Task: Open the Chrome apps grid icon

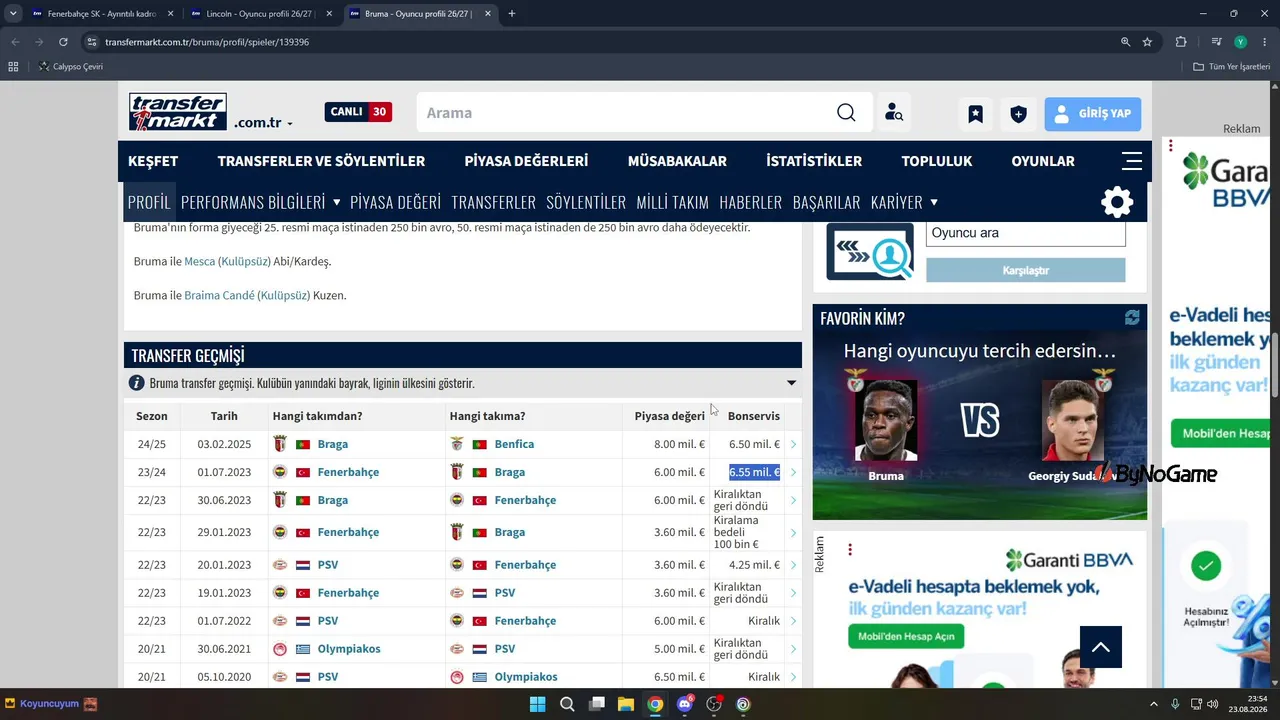Action: pos(13,67)
